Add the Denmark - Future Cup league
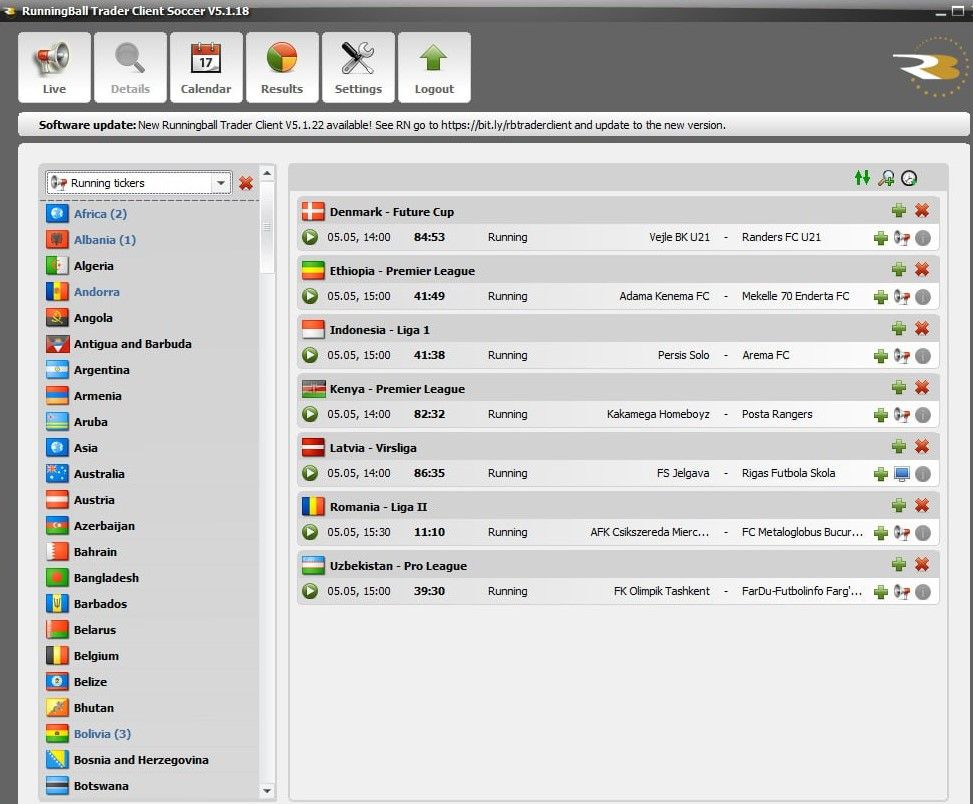 pos(899,211)
